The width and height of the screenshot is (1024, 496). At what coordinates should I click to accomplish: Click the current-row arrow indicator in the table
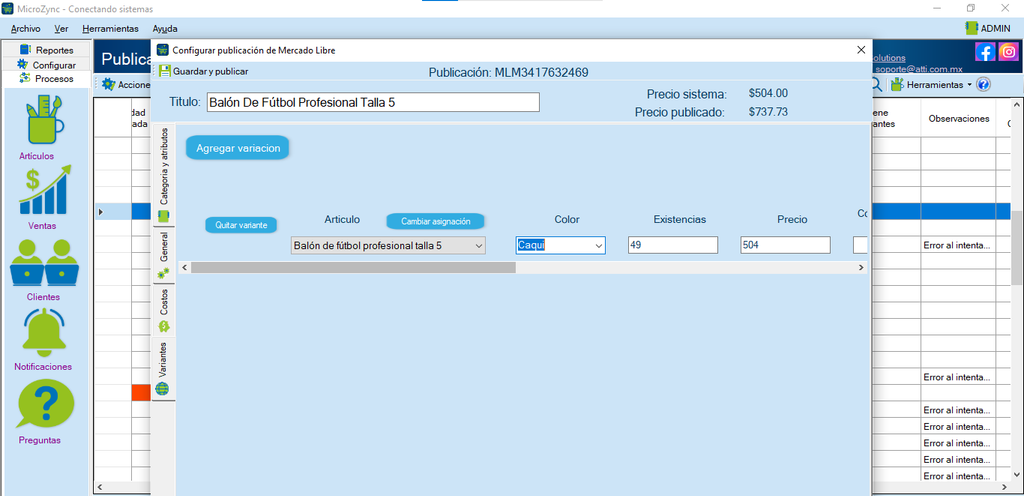coord(100,211)
